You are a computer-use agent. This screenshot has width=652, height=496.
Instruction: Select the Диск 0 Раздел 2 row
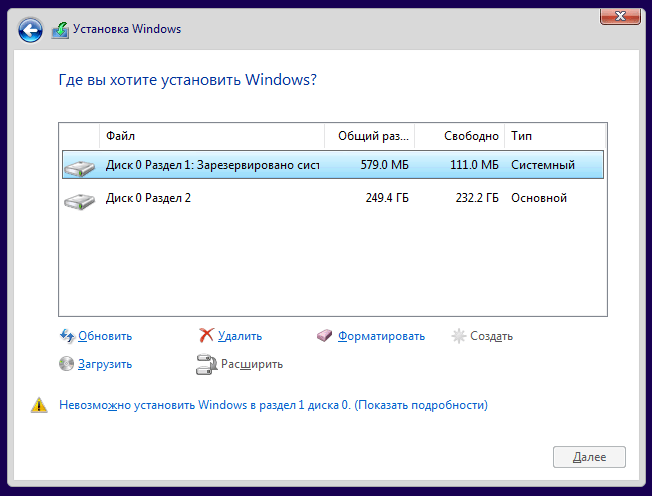pyautogui.click(x=333, y=198)
